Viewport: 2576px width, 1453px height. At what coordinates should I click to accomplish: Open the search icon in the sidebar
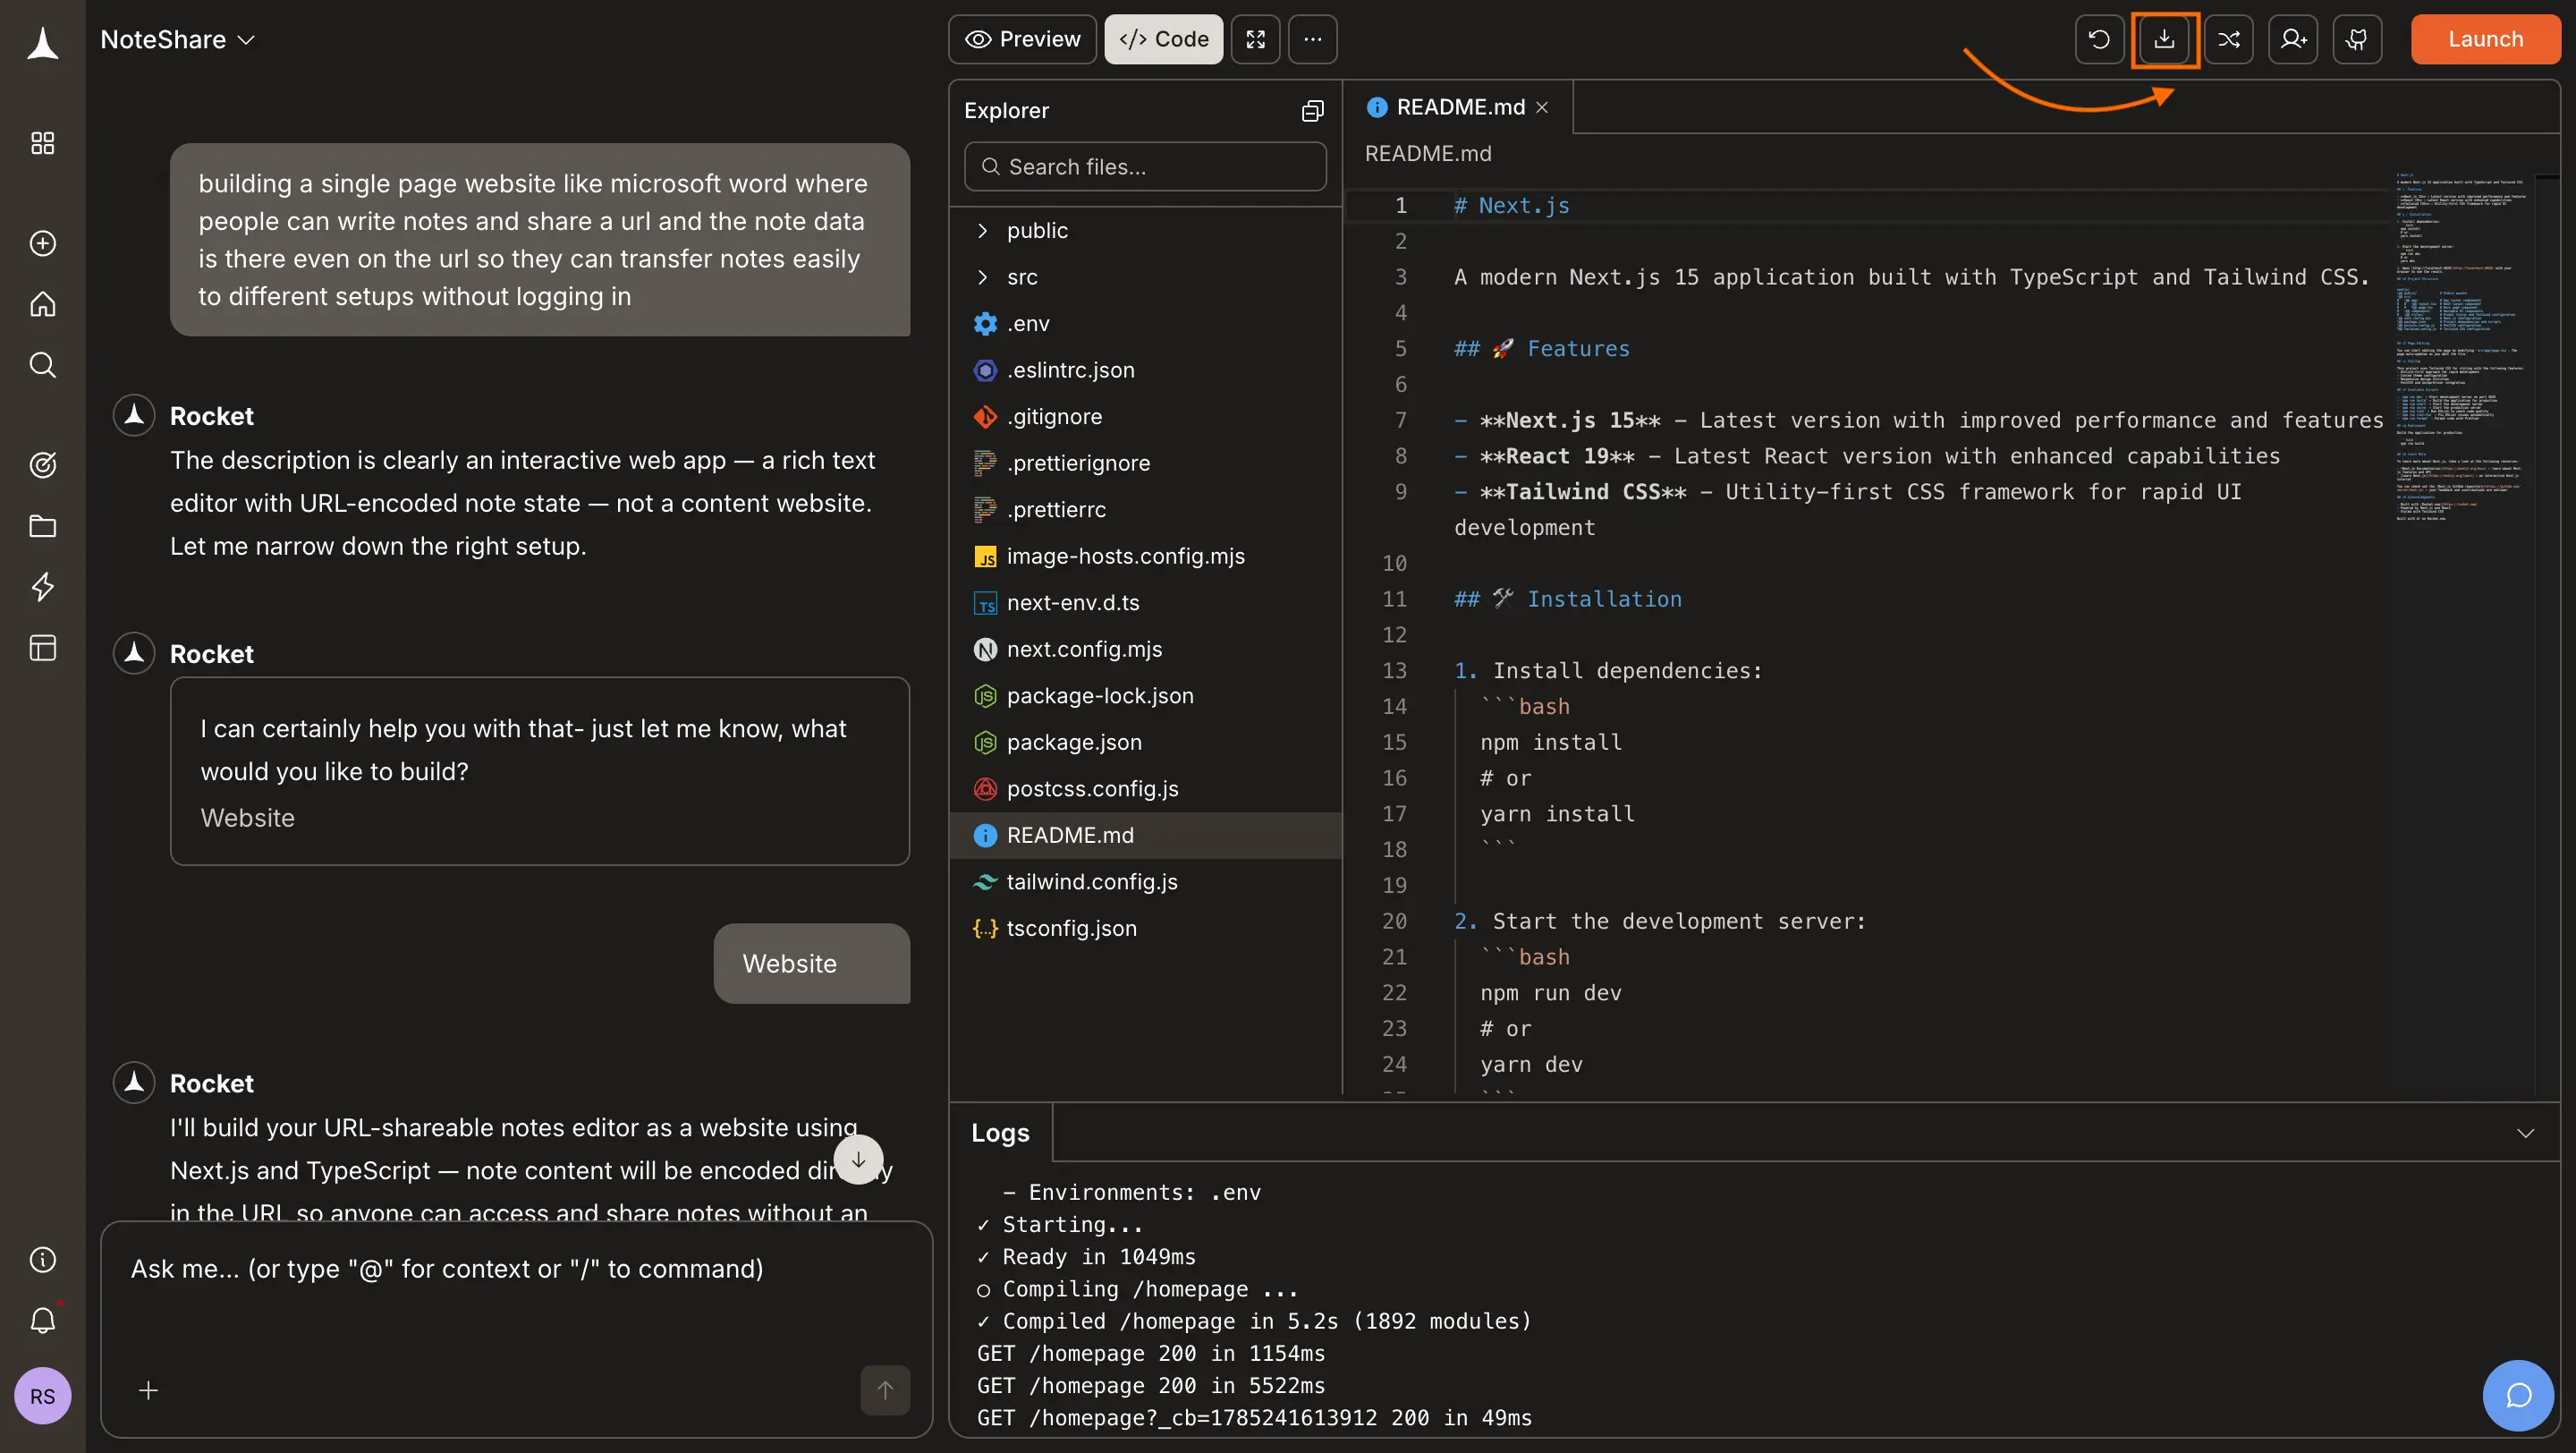42,365
